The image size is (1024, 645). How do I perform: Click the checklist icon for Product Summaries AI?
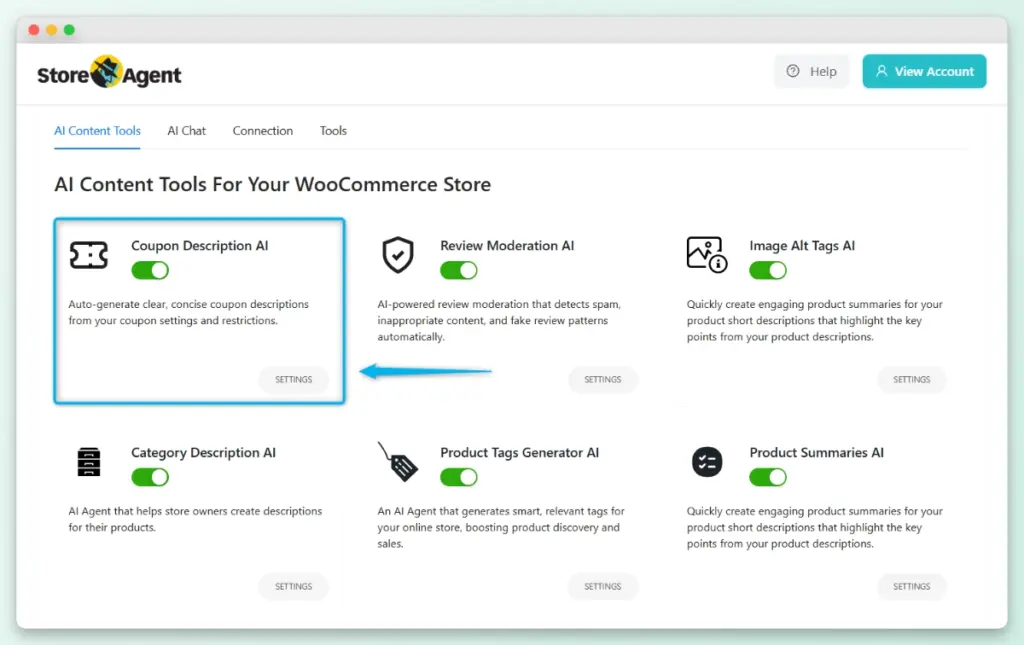click(706, 461)
